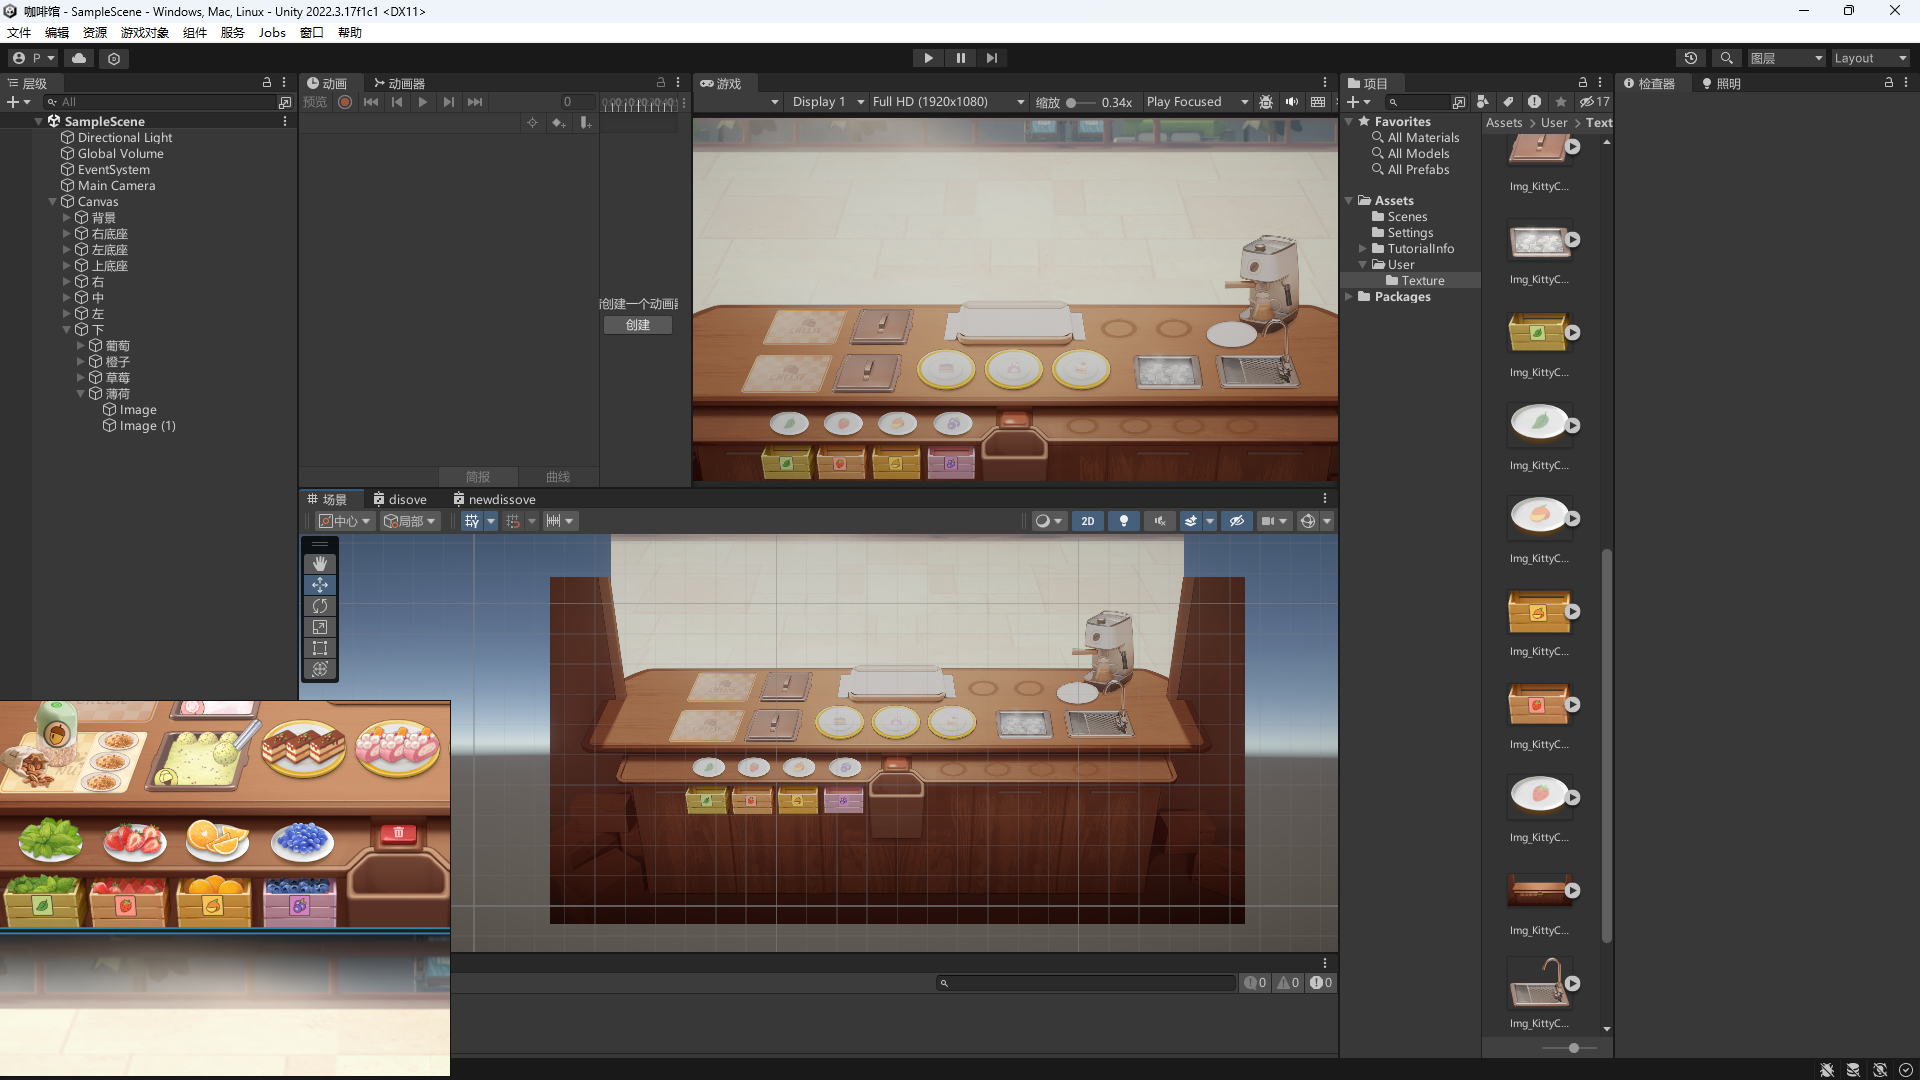Screen dimensions: 1920x1080
Task: Select the Texture folder in project
Action: [1422, 281]
